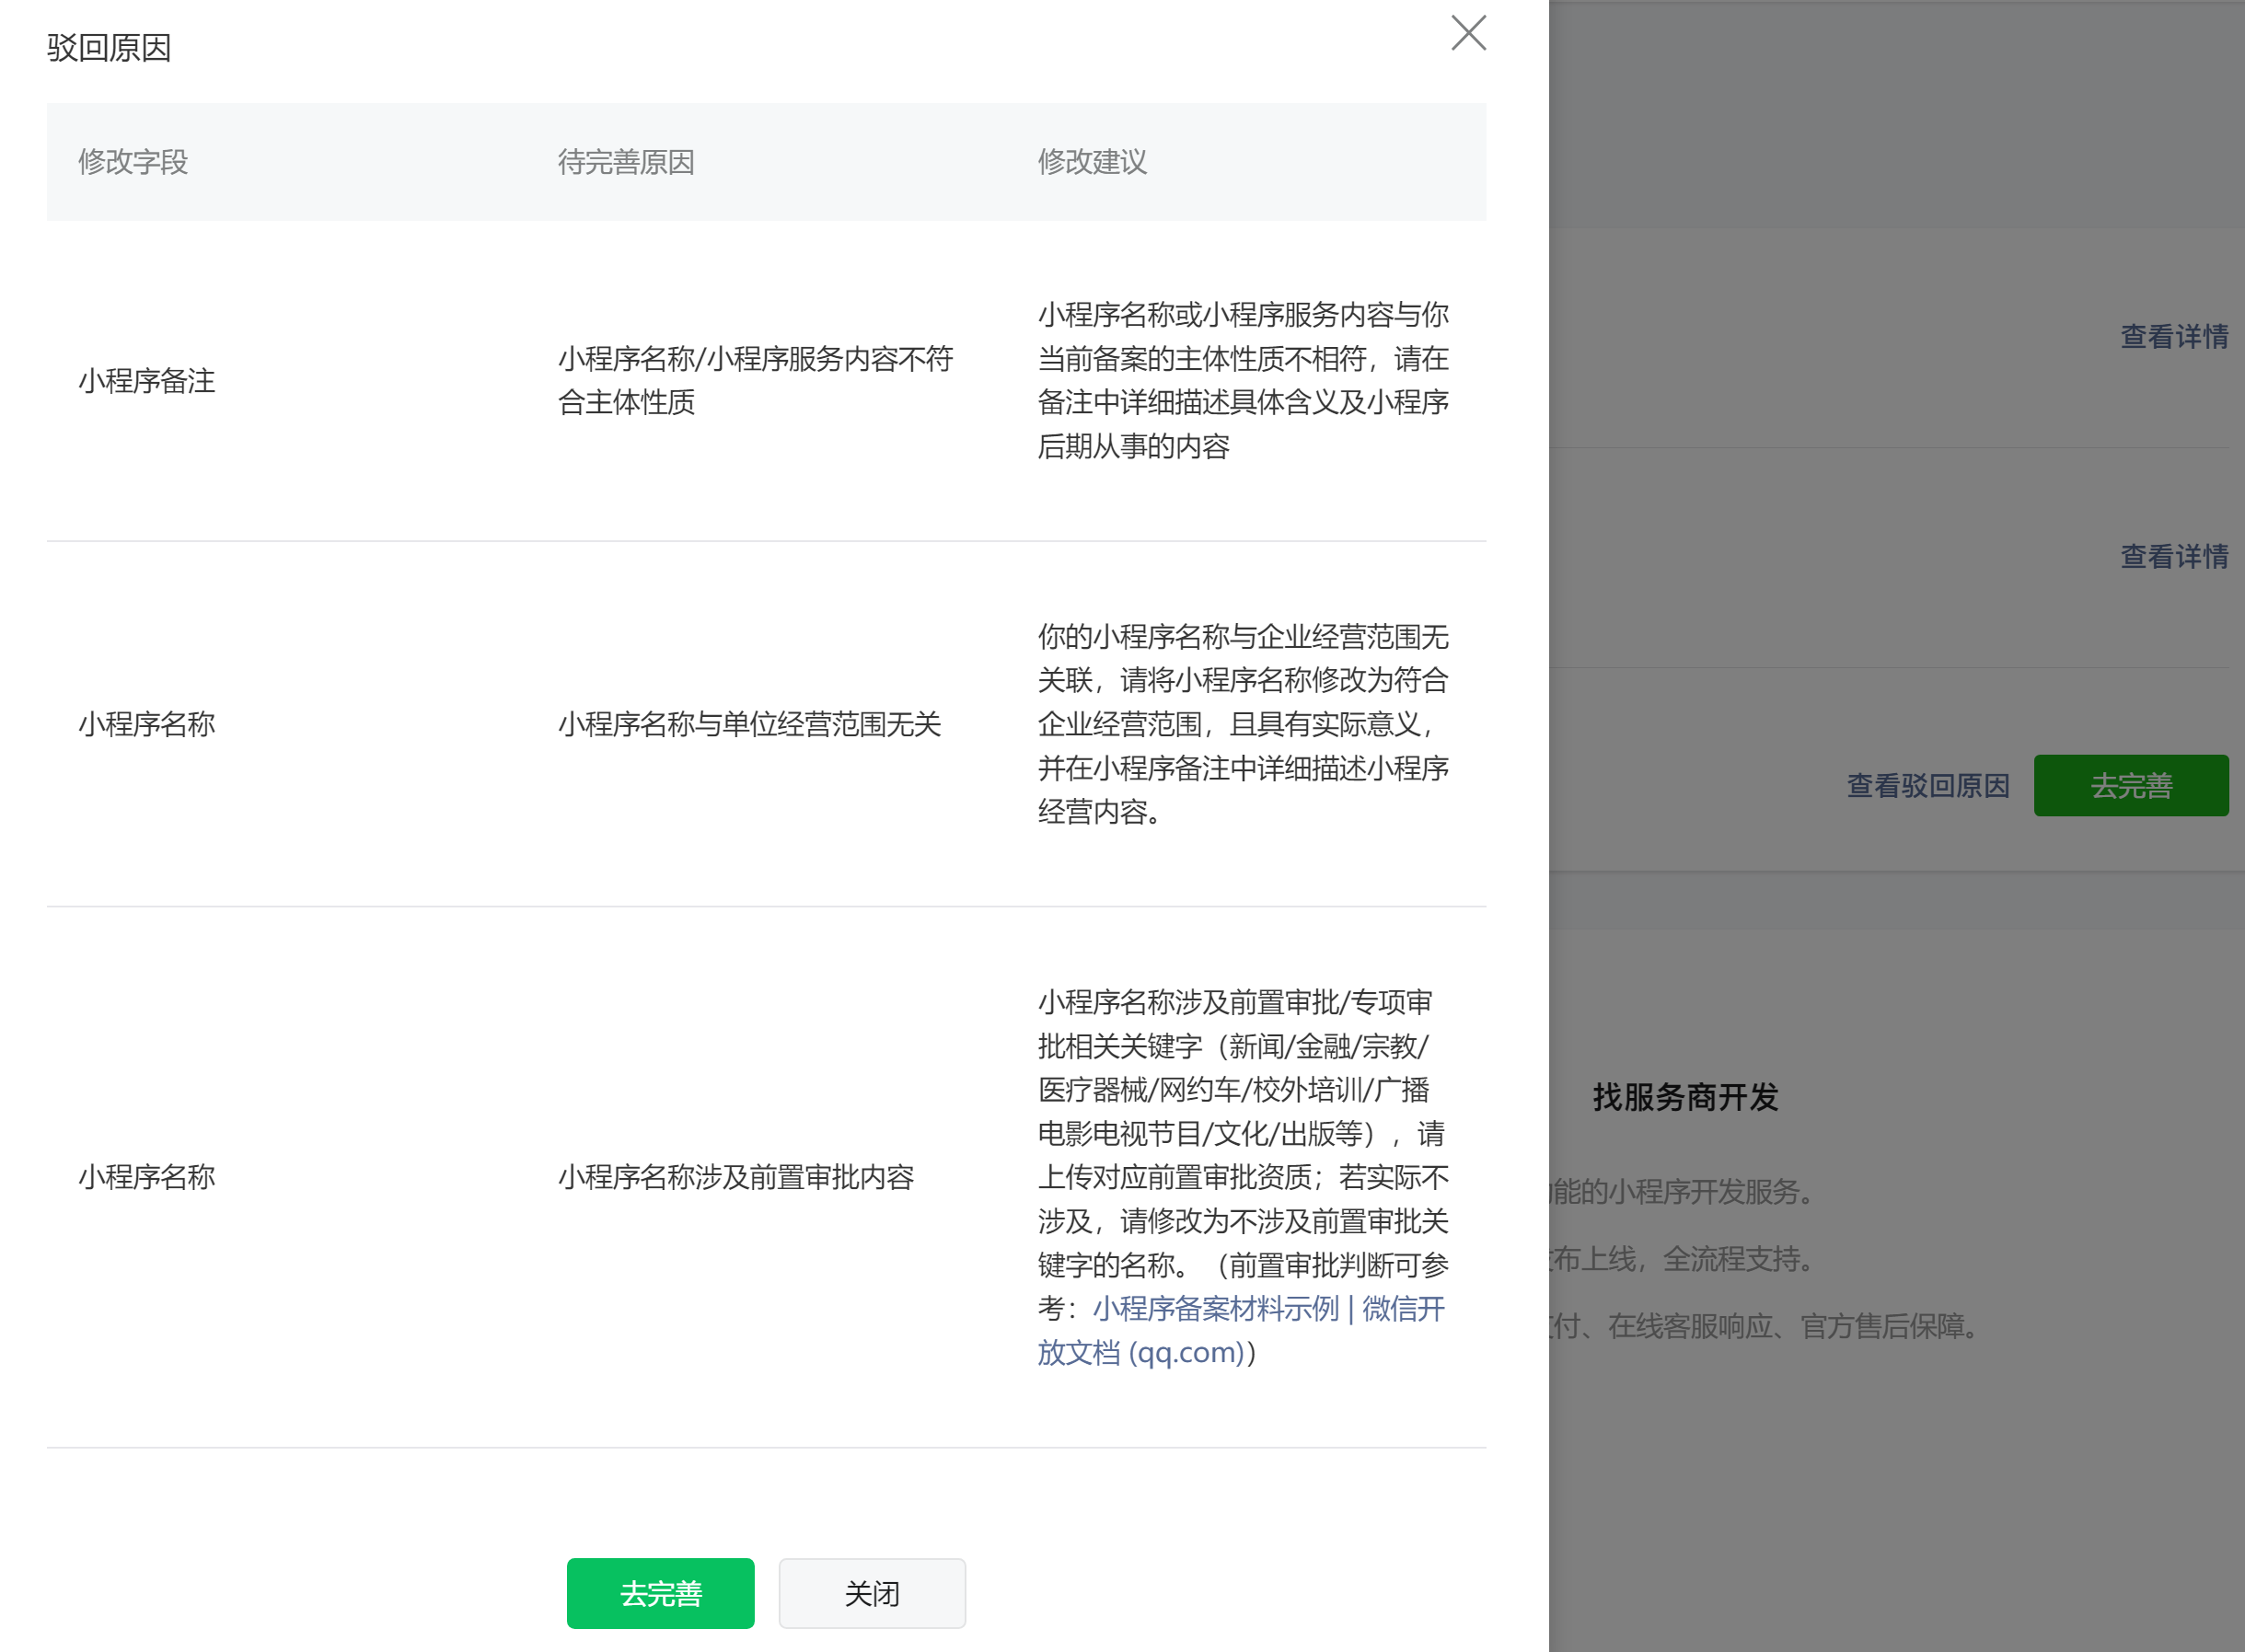Select the 修改建议 column header
This screenshot has height=1652, width=2245.
pos(1092,162)
